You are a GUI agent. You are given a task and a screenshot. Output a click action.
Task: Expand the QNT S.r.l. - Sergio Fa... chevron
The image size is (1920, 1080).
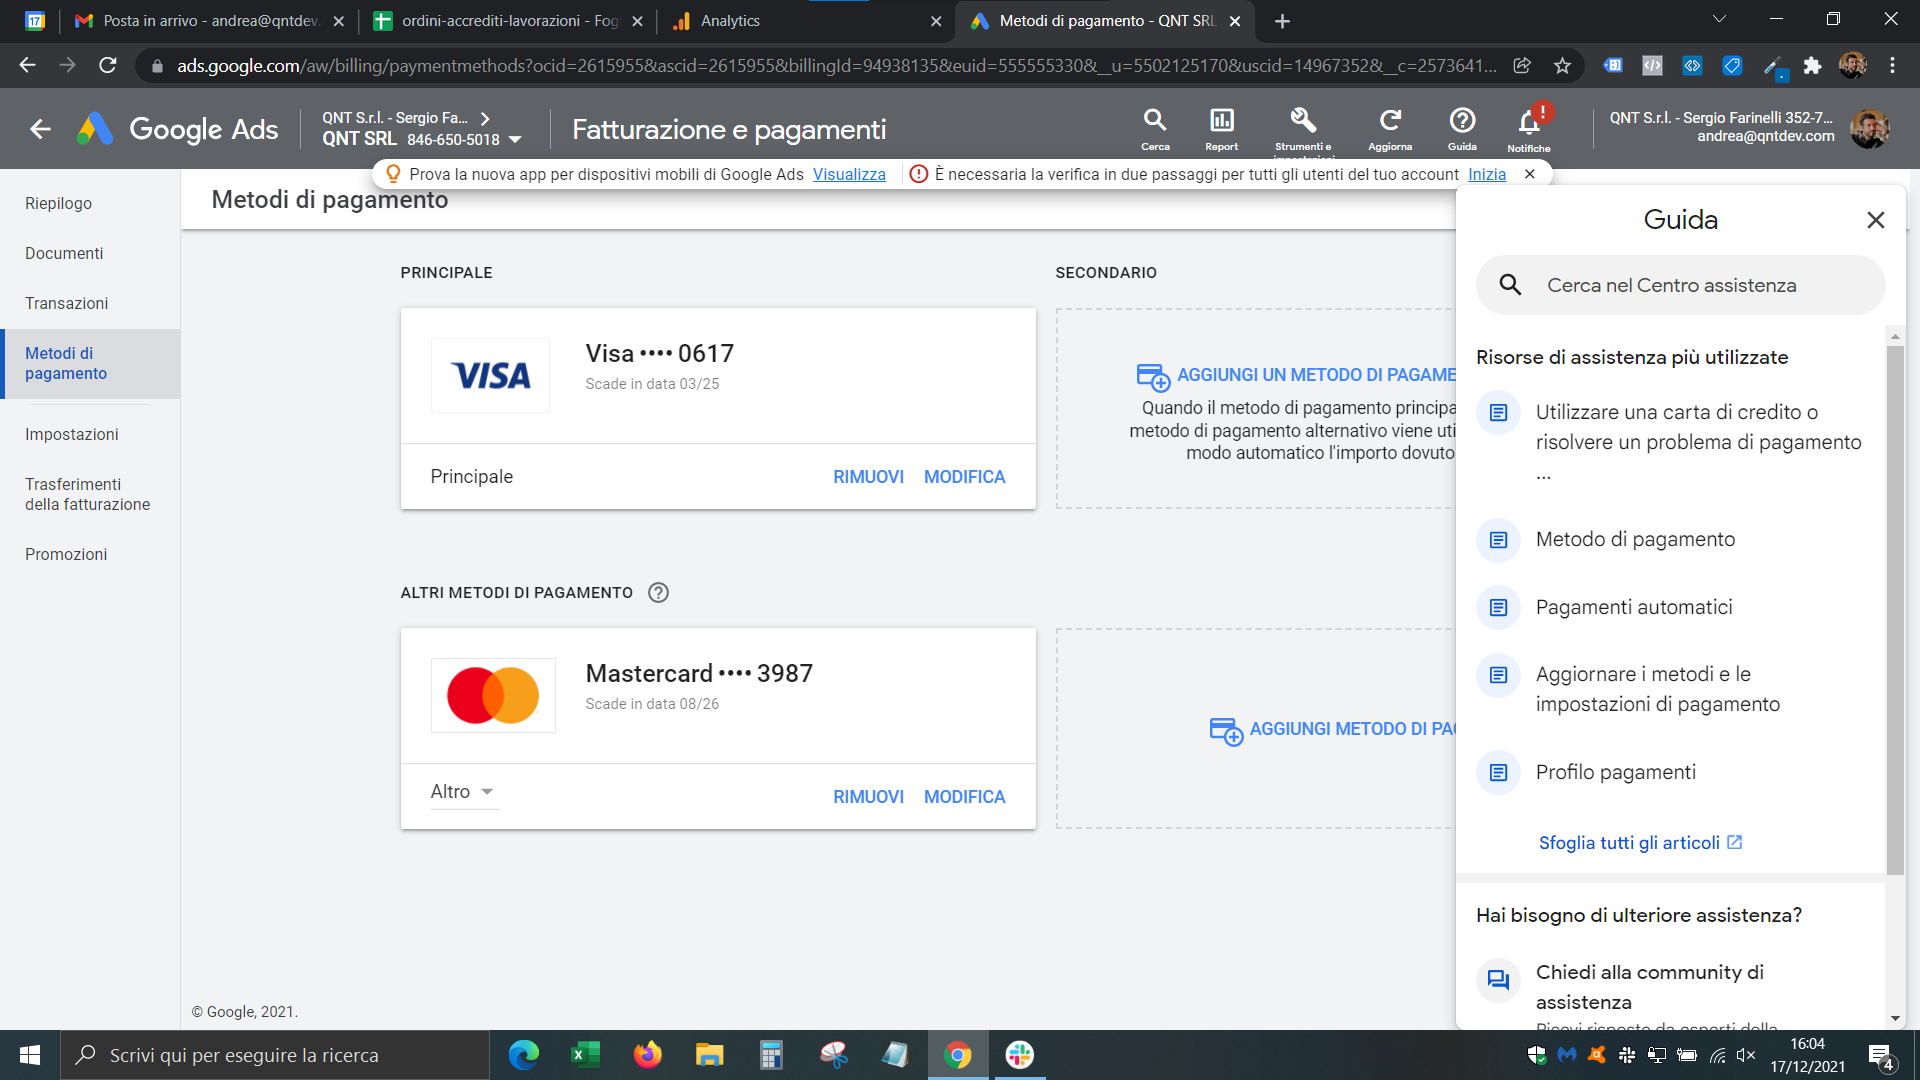click(x=485, y=118)
